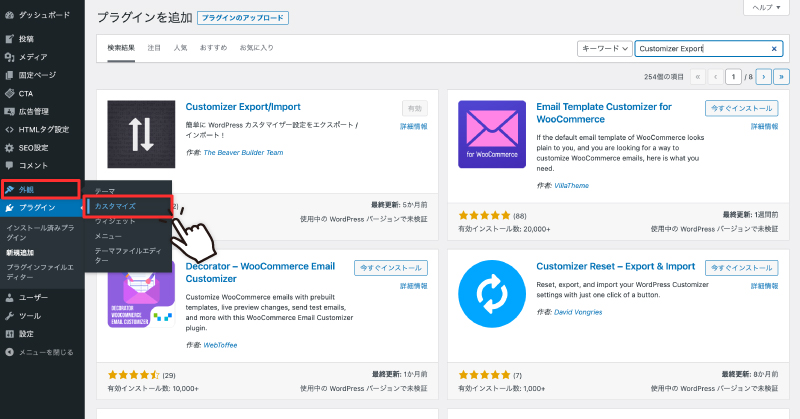
Task: Click the メディア sidebar icon
Action: pos(9,57)
